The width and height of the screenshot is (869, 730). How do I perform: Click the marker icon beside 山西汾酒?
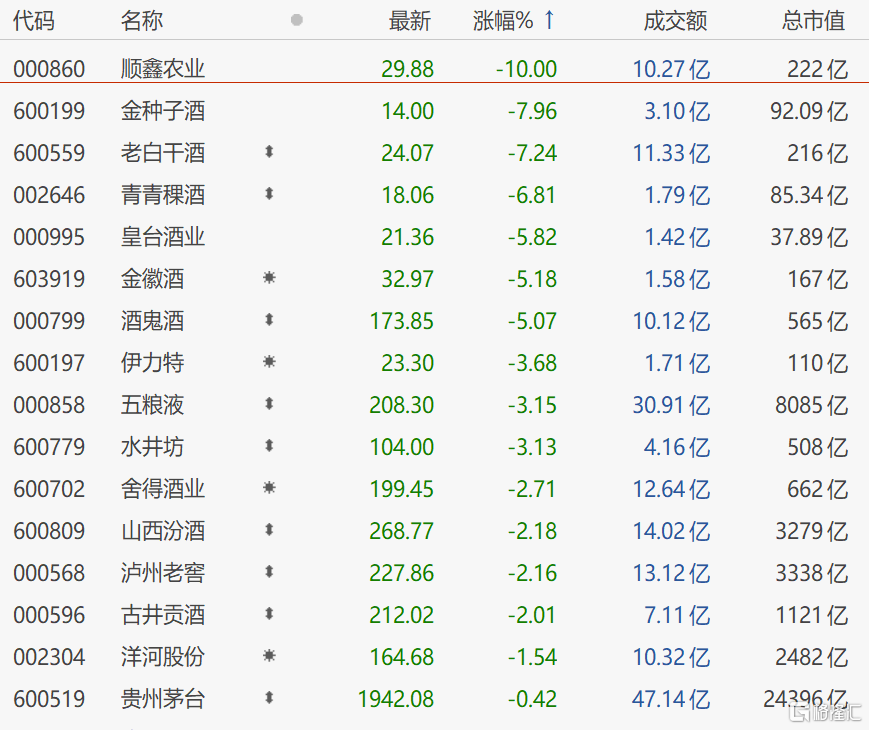point(269,530)
